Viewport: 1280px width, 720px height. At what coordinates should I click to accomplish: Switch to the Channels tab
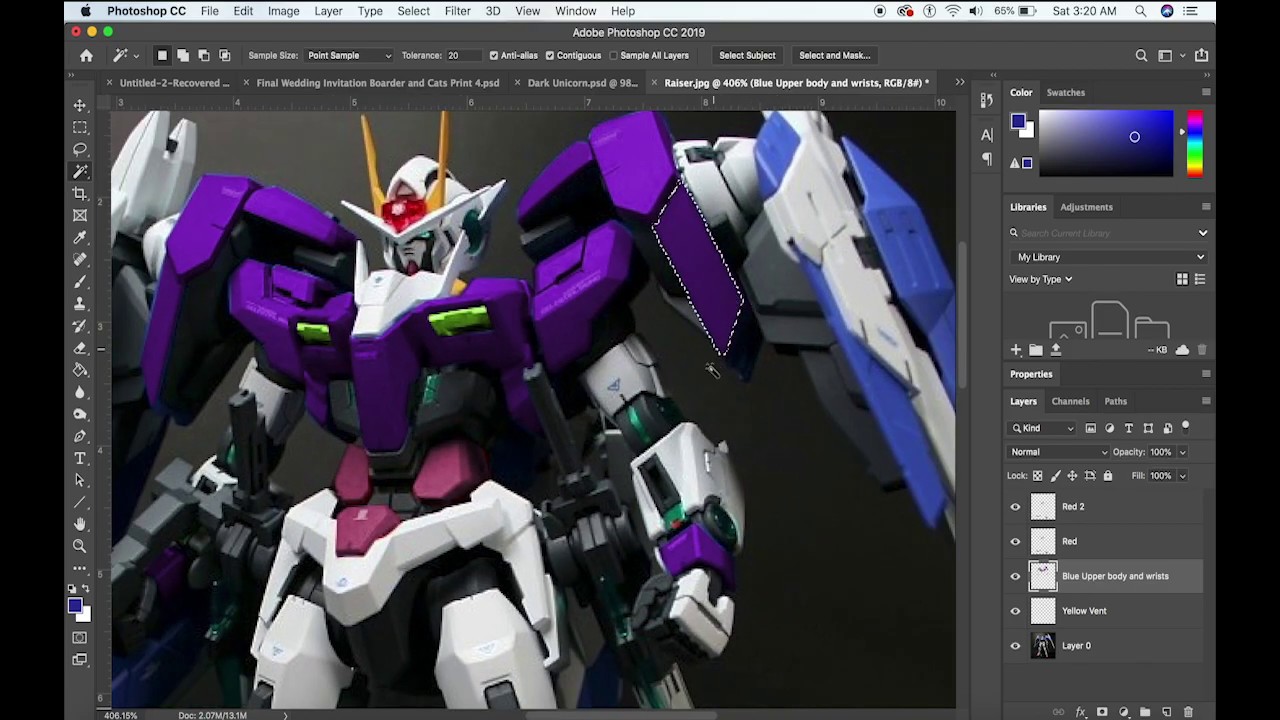1070,402
